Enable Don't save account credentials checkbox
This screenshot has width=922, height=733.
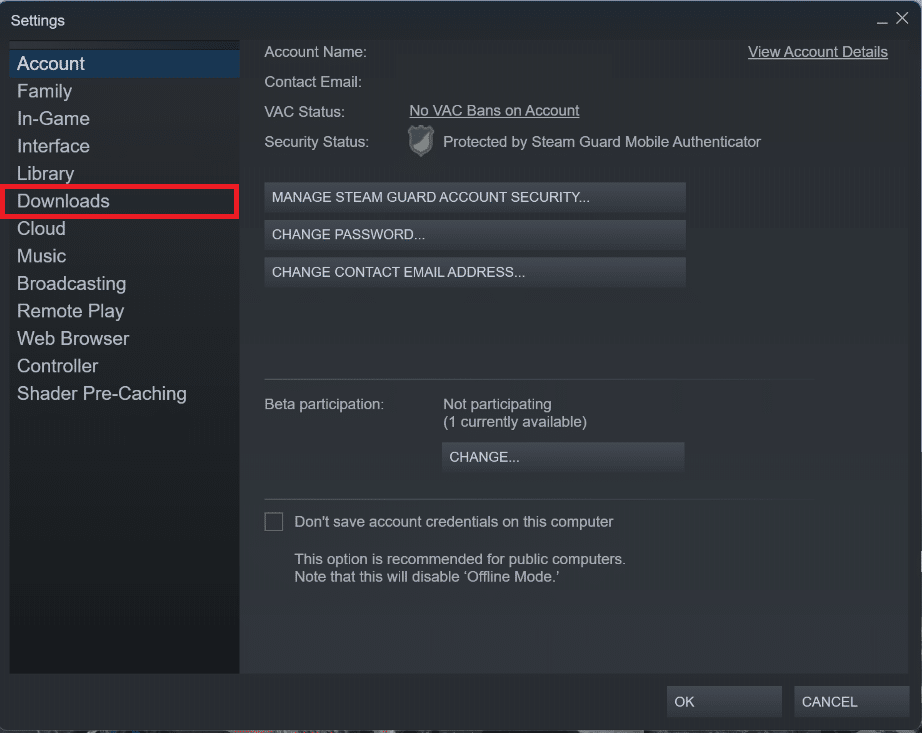(x=273, y=521)
